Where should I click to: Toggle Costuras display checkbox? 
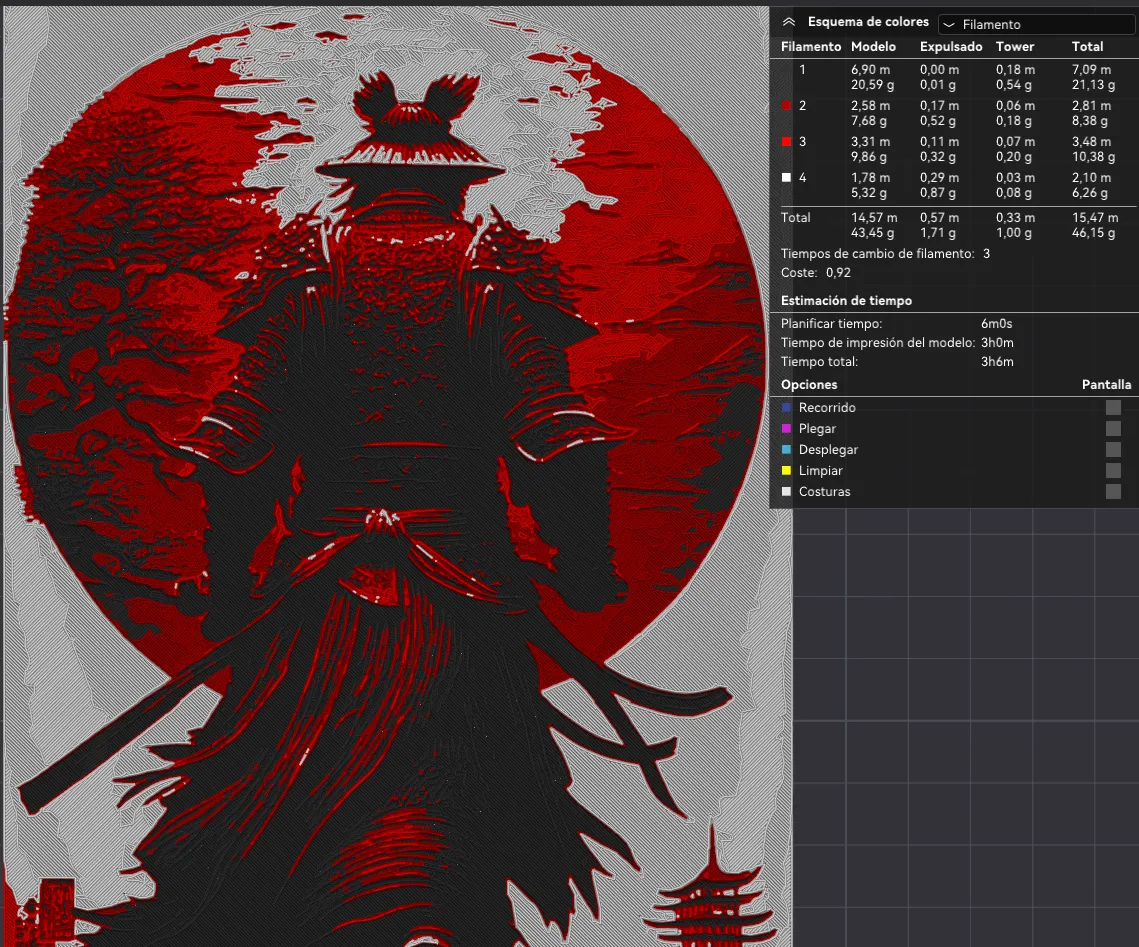pos(1113,492)
